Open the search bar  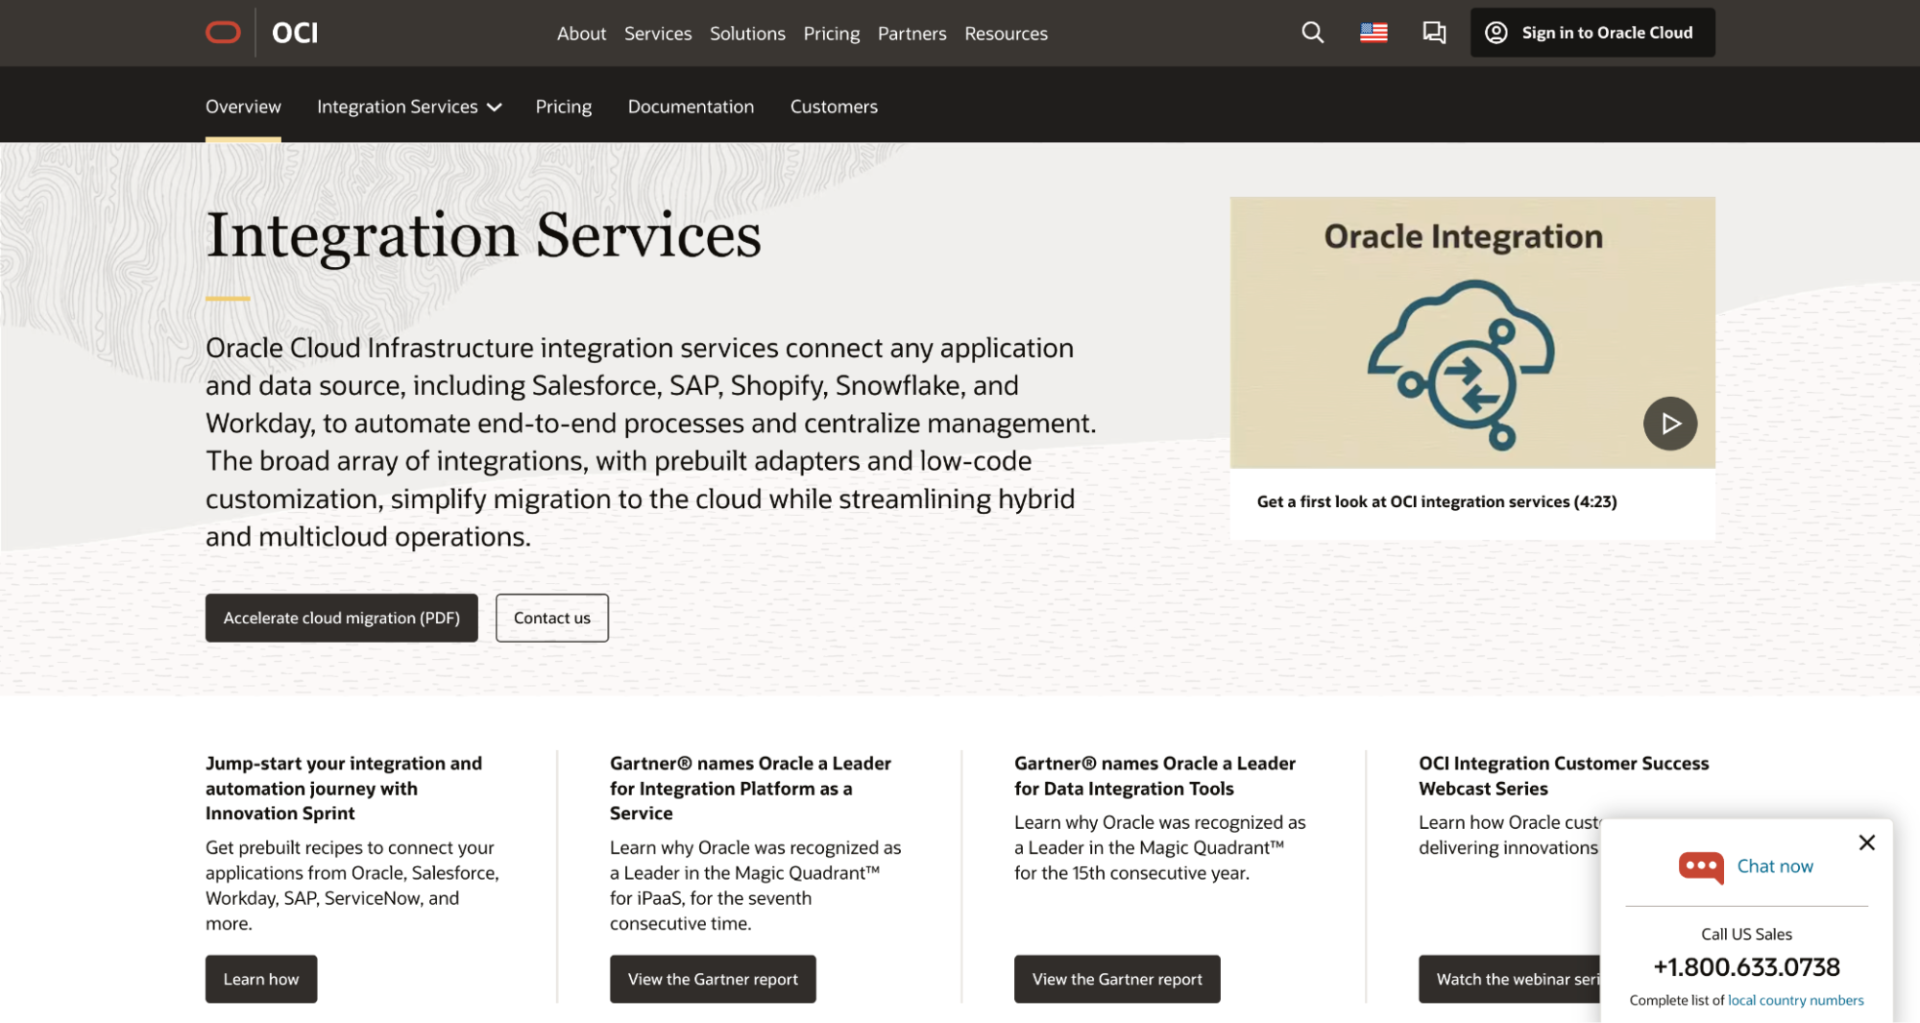[x=1312, y=32]
